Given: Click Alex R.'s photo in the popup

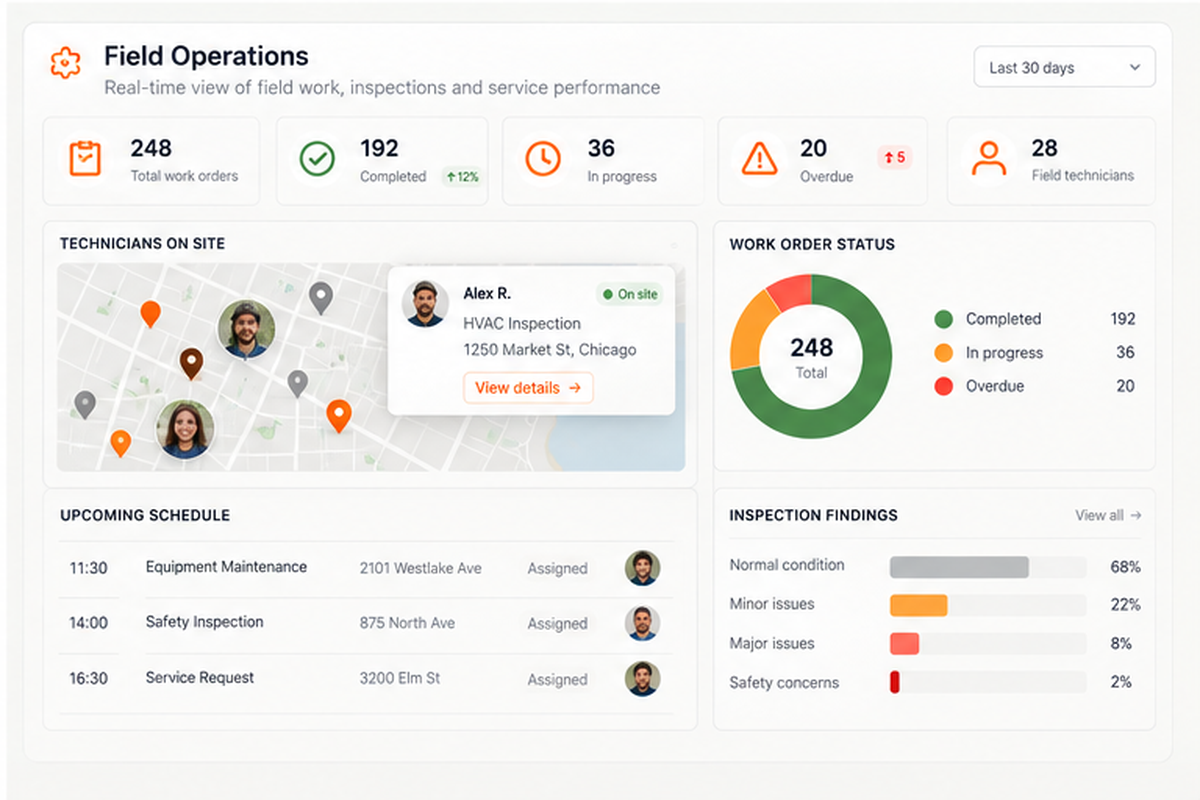Looking at the screenshot, I should pyautogui.click(x=425, y=303).
